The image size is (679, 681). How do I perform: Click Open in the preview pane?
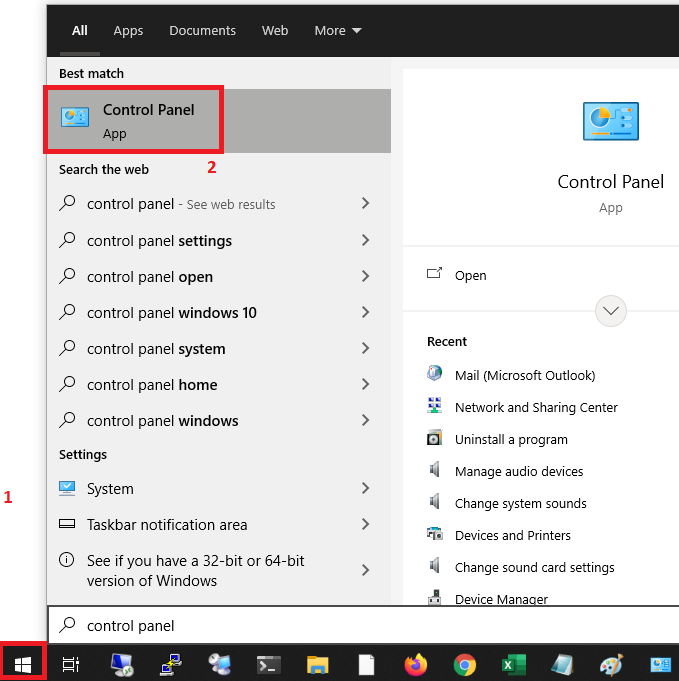coord(470,276)
